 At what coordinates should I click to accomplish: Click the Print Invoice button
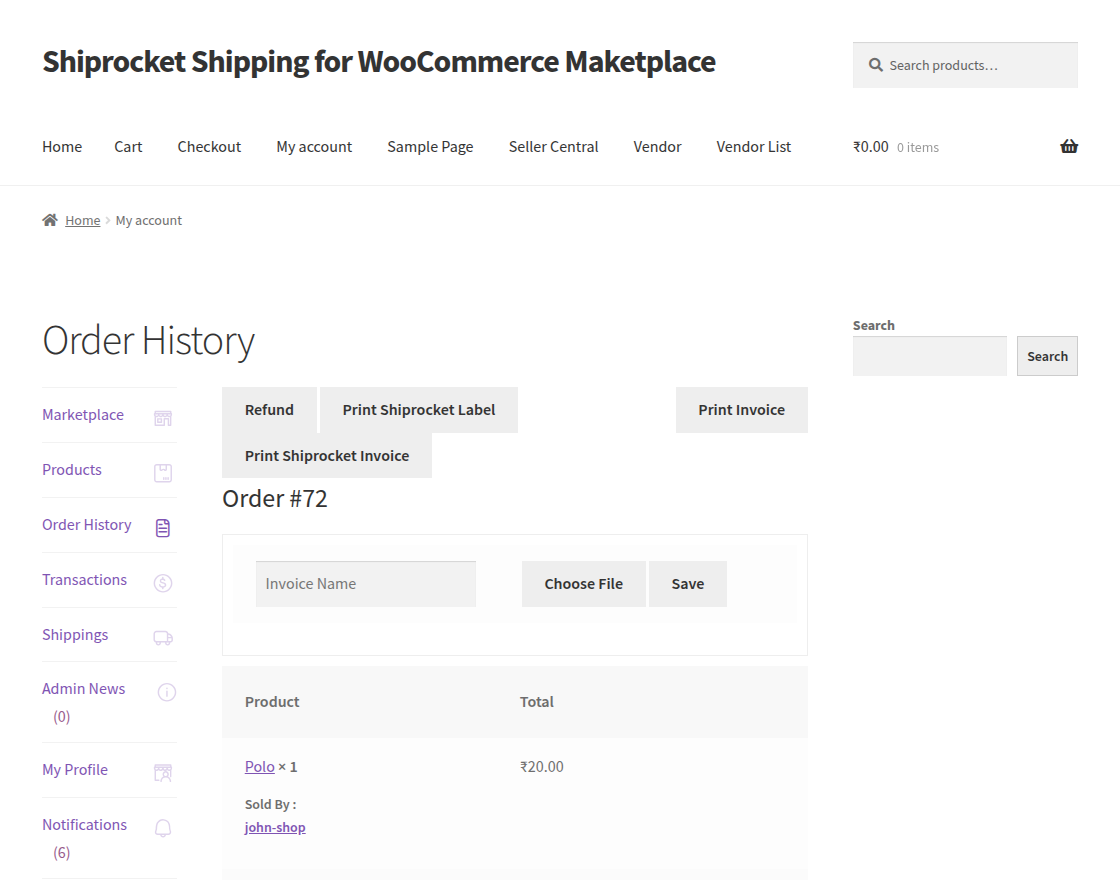click(741, 410)
